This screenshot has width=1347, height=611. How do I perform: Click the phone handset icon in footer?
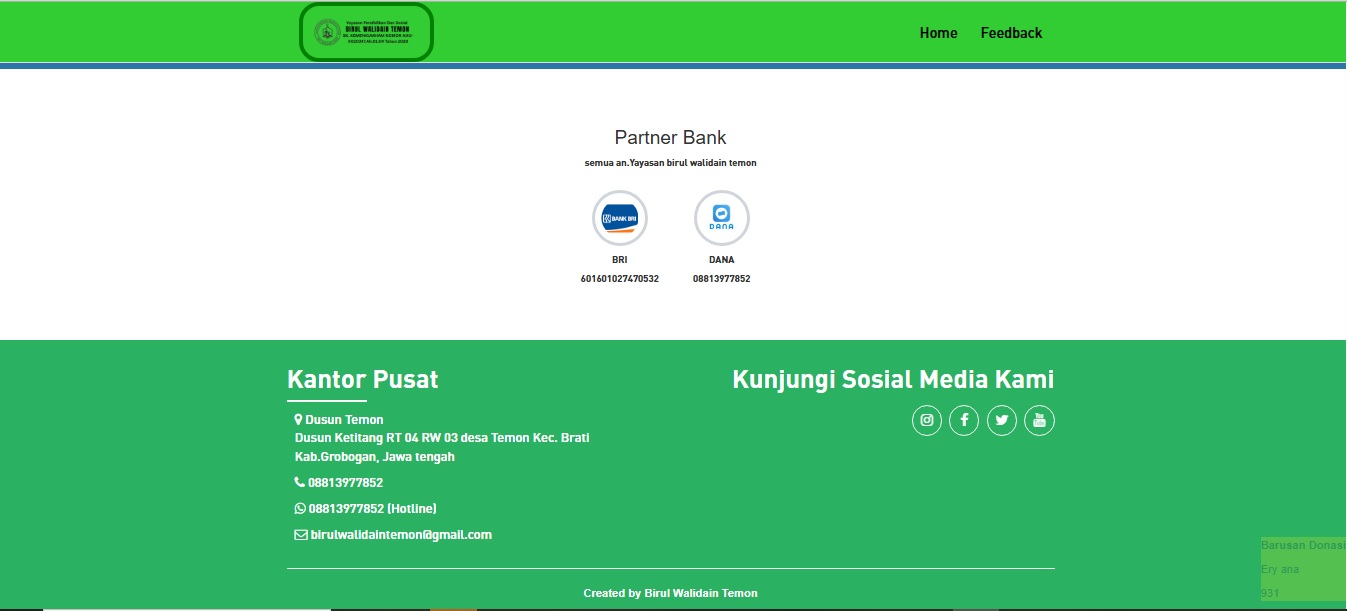pos(299,482)
